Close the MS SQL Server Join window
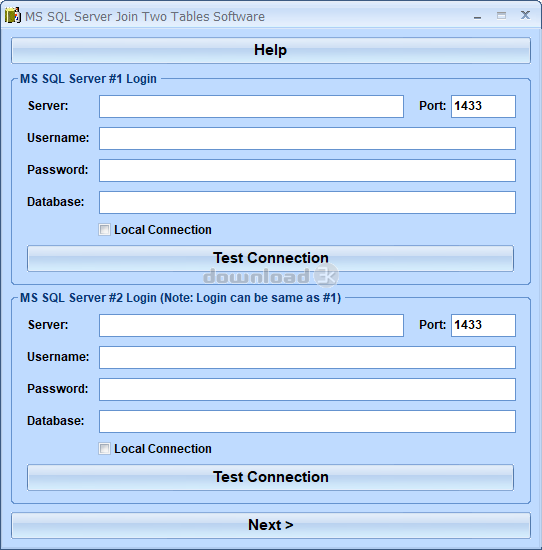Image resolution: width=542 pixels, height=550 pixels. [525, 15]
